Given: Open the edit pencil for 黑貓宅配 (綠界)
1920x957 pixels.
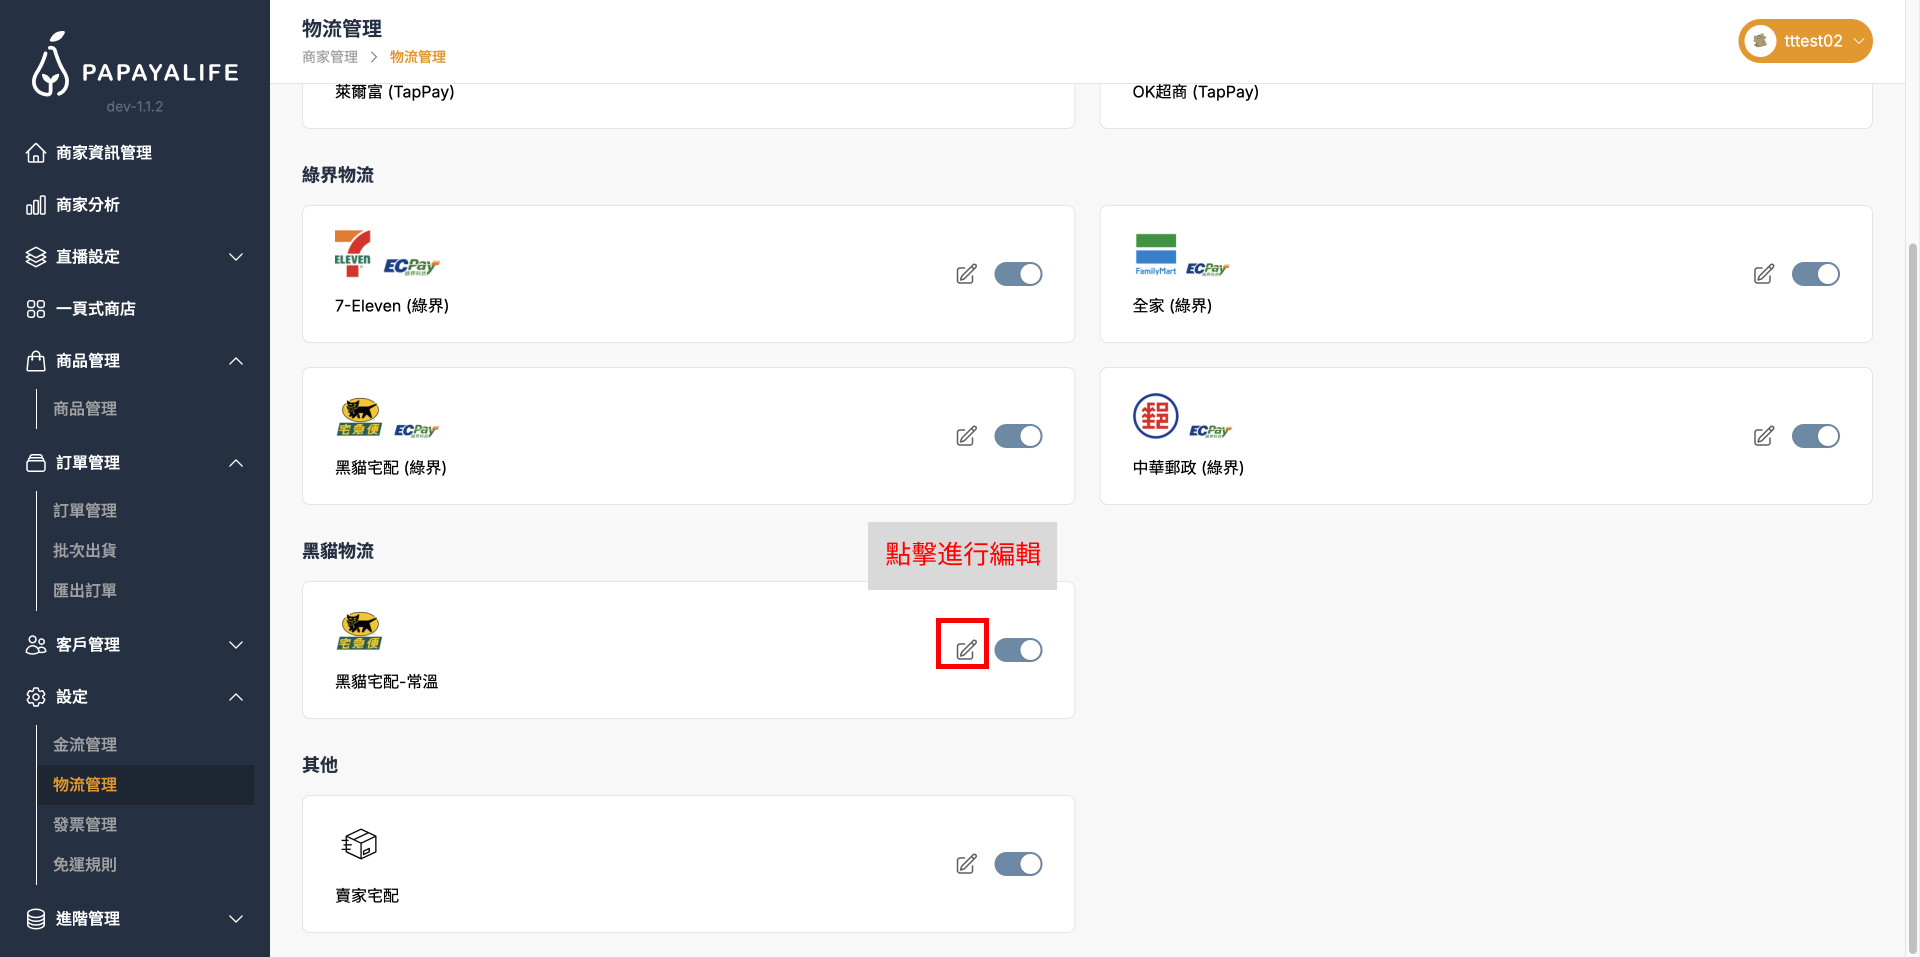Looking at the screenshot, I should click(965, 436).
